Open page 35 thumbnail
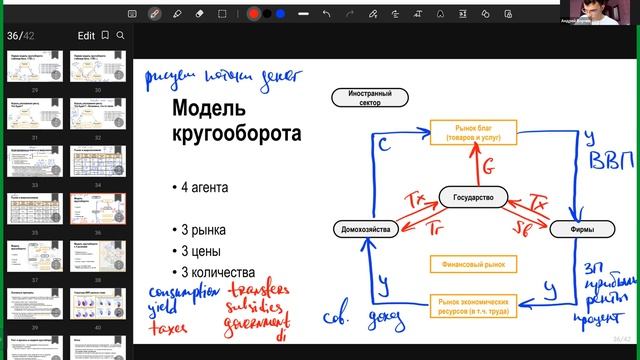Screen dimensions: 640x360 click(35, 209)
